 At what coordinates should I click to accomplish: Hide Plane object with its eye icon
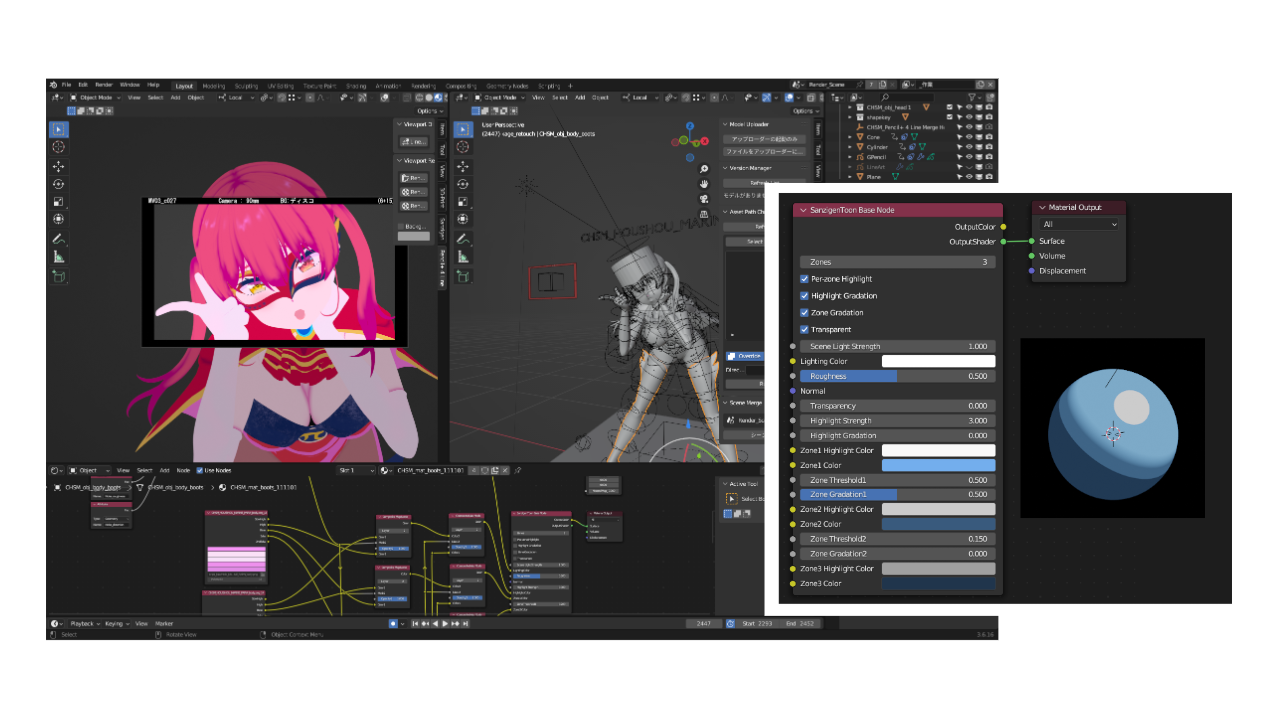(969, 176)
